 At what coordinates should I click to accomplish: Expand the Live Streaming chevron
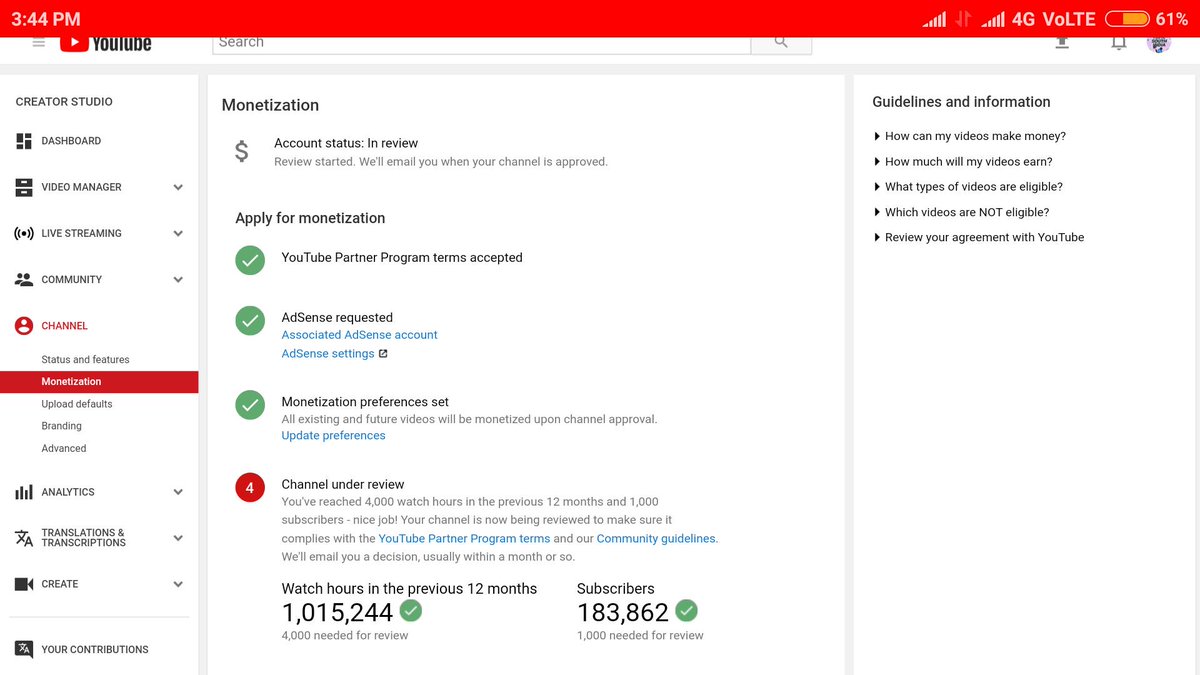[x=178, y=233]
